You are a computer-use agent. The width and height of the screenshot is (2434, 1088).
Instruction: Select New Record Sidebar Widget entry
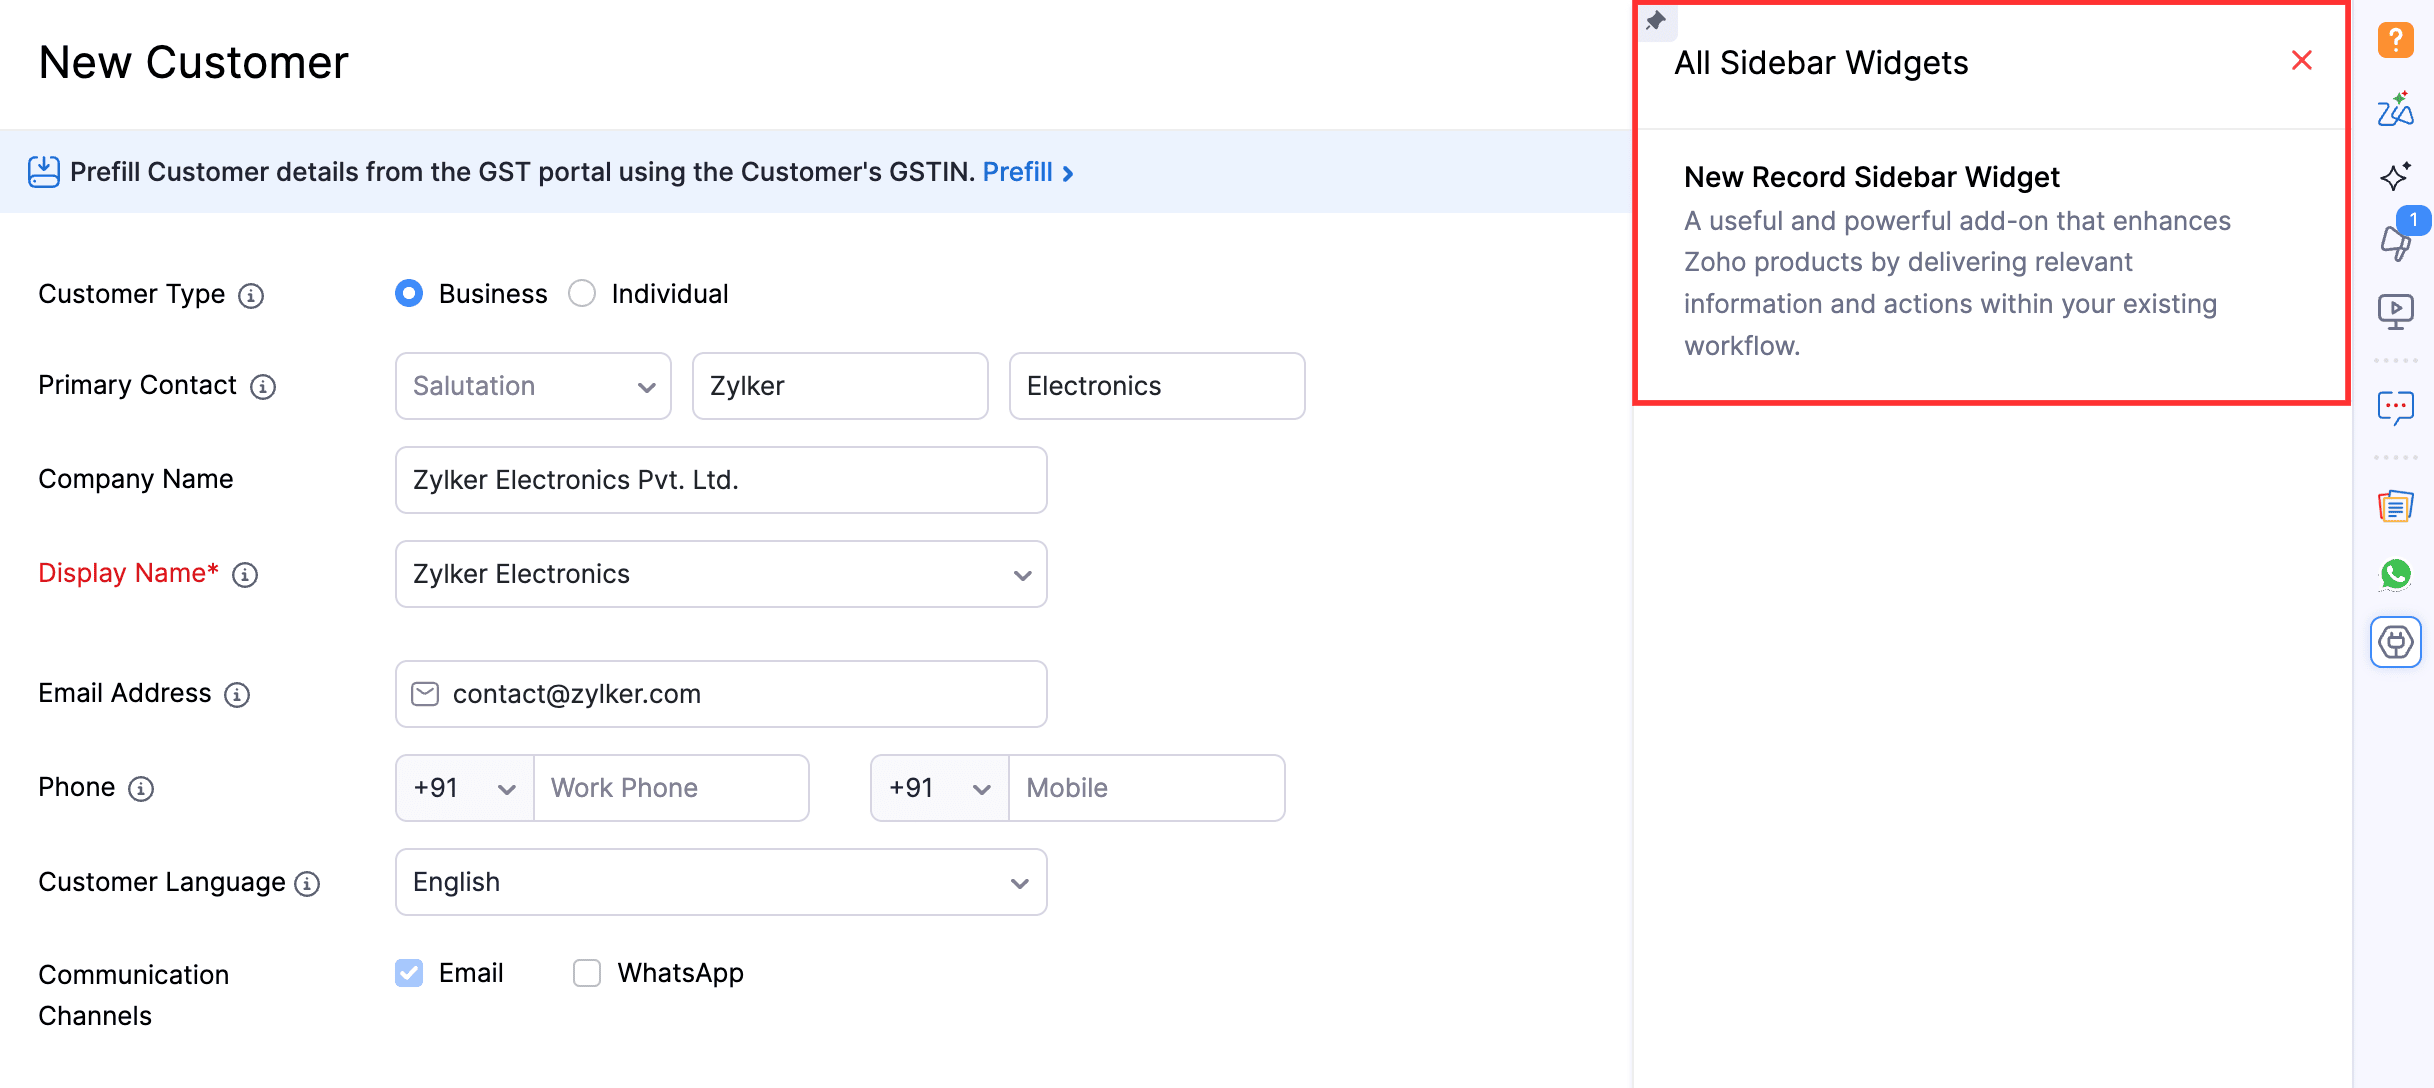1871,177
